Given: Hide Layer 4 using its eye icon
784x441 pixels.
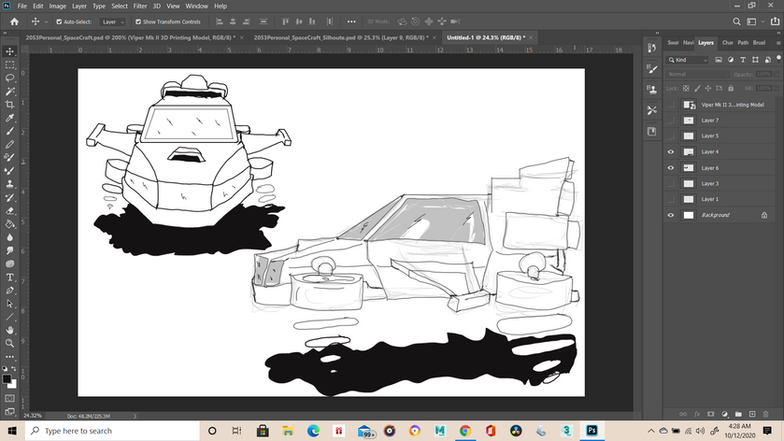Looking at the screenshot, I should (671, 152).
